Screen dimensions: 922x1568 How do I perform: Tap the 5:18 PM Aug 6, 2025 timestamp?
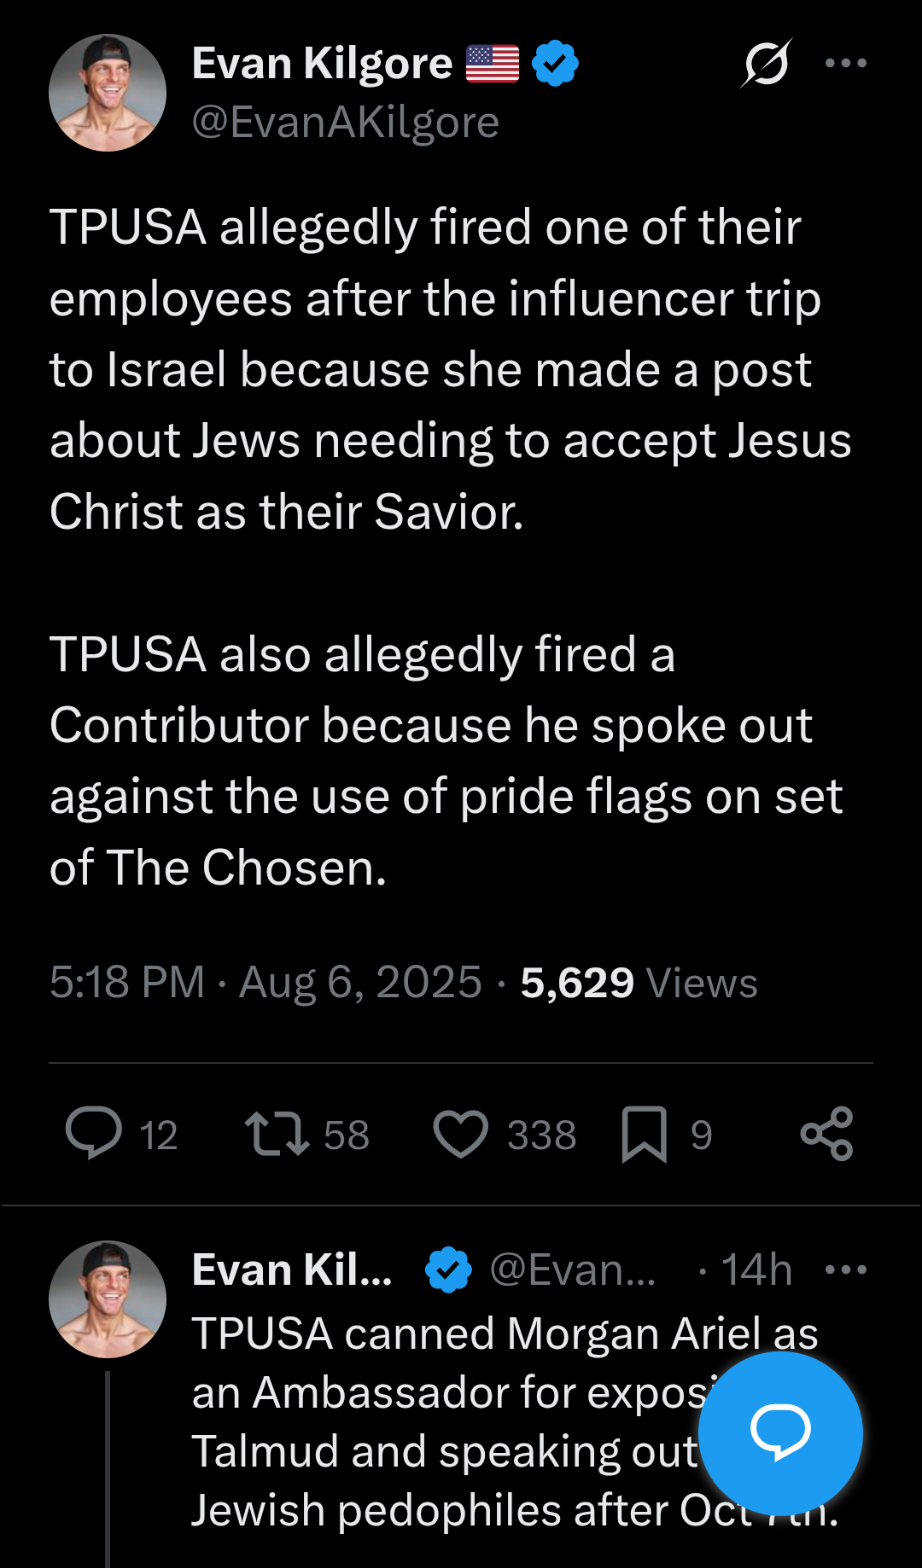tap(265, 982)
